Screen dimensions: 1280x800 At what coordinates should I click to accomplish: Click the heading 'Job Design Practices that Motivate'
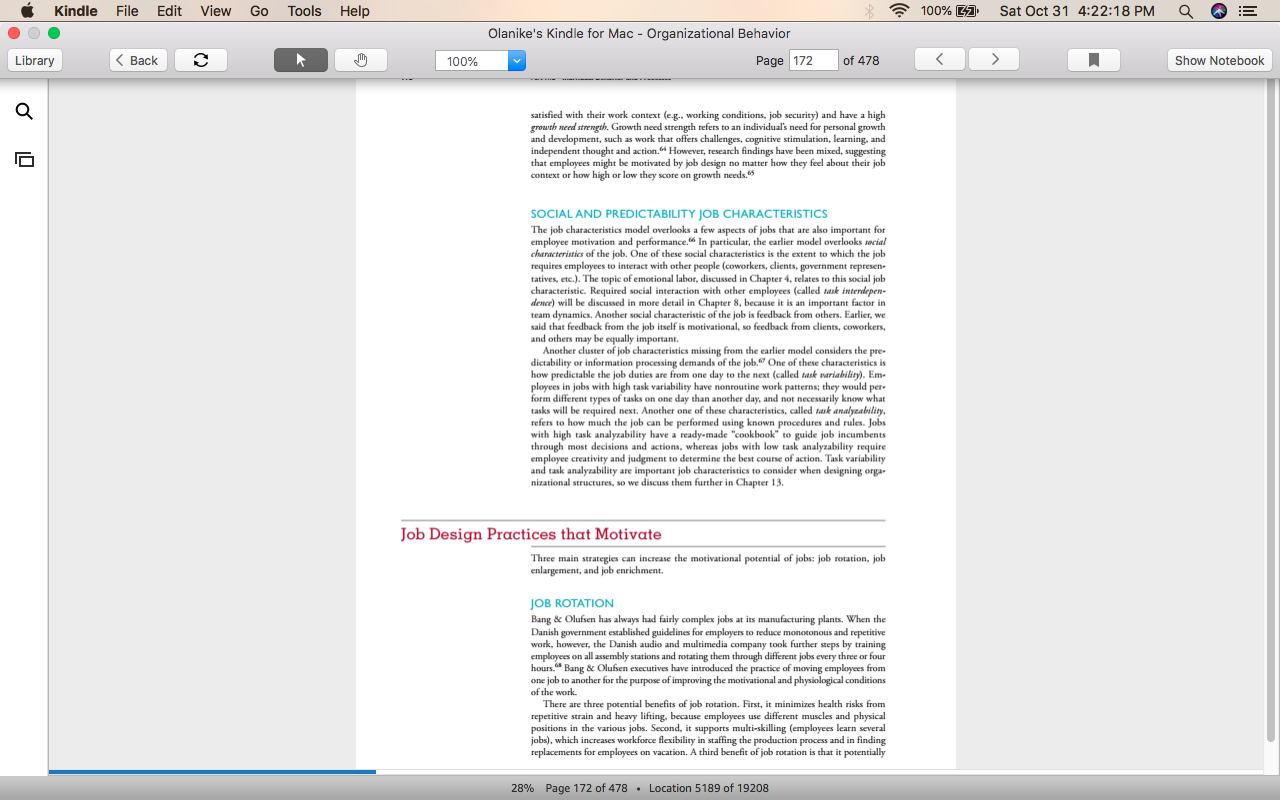(x=531, y=534)
